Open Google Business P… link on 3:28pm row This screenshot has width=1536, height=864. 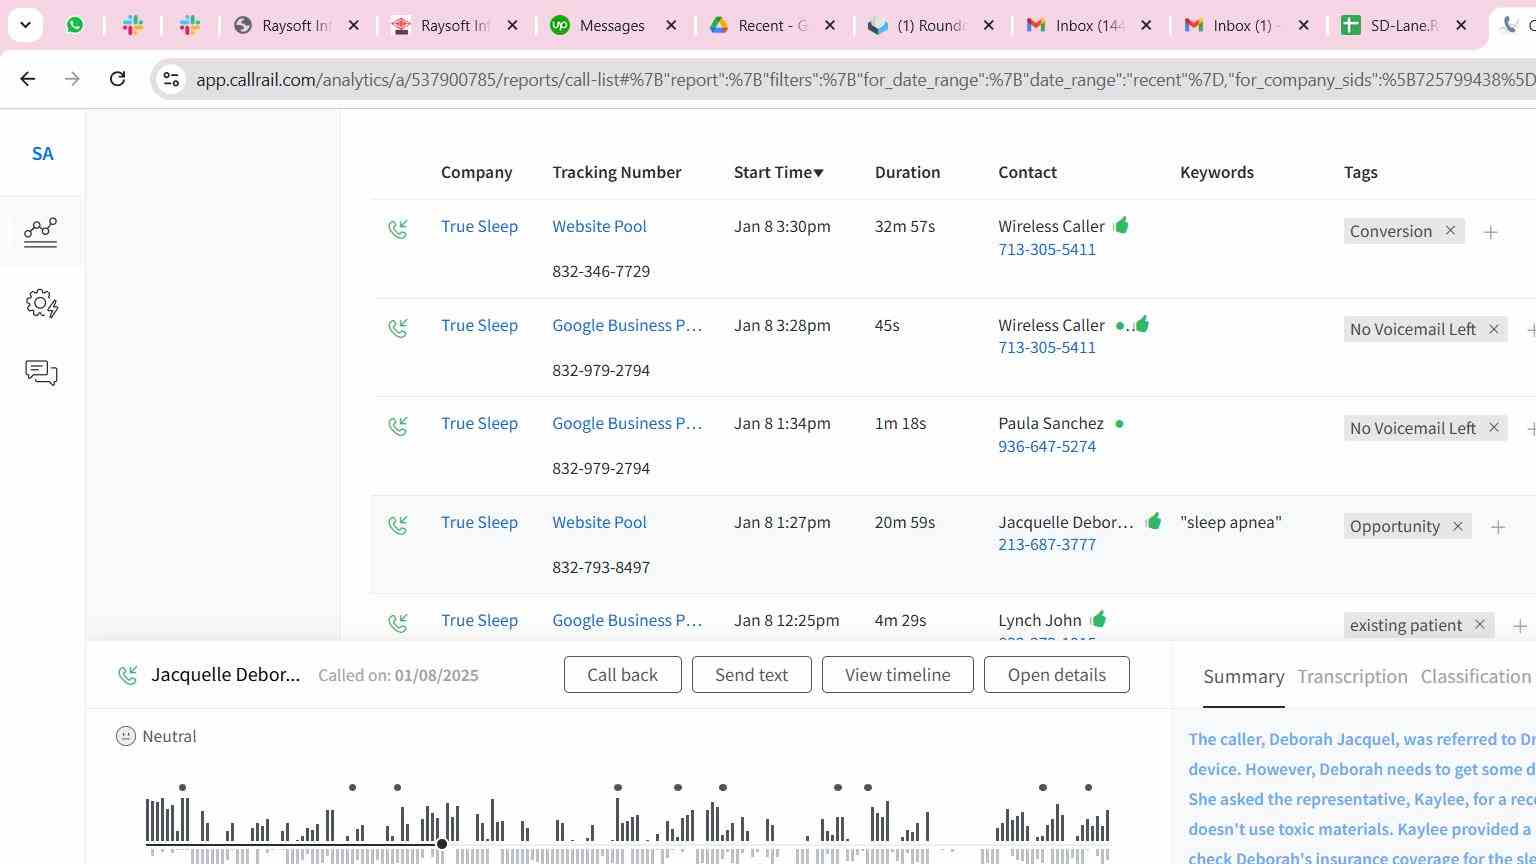[627, 325]
